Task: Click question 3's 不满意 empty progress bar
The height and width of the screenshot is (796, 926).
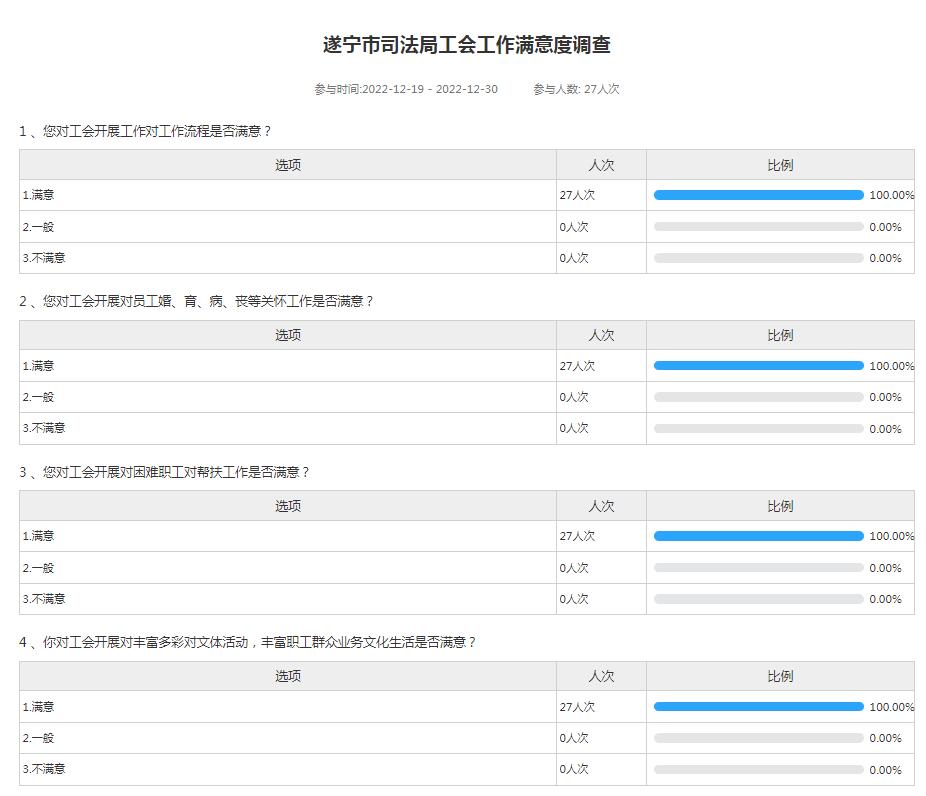Action: pyautogui.click(x=758, y=599)
